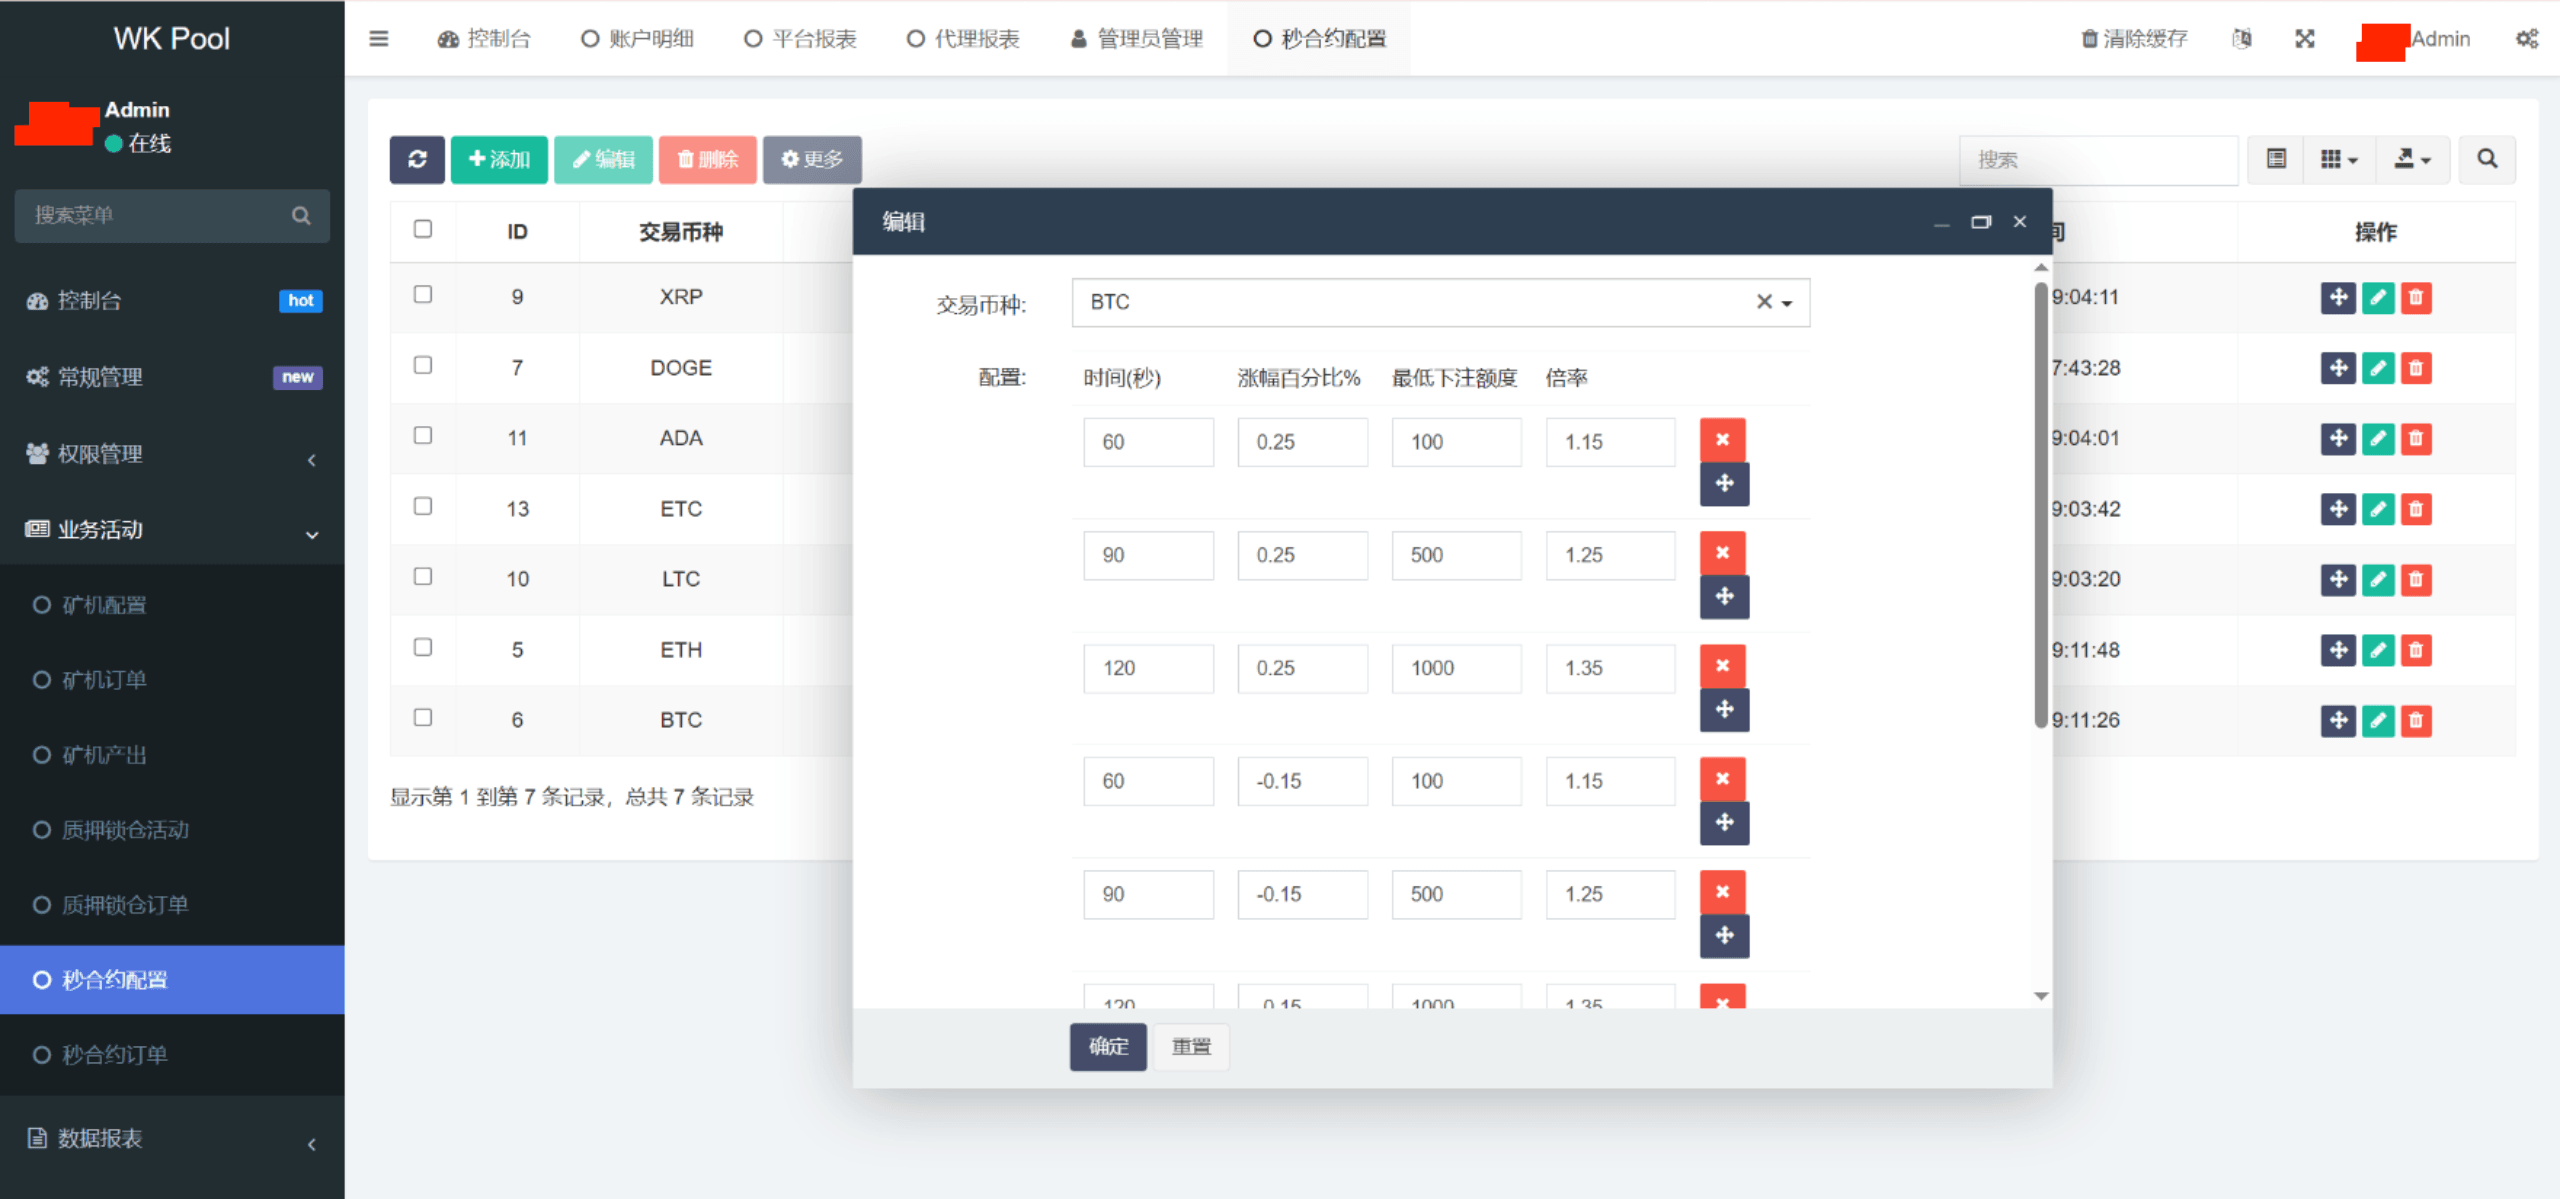Click the drag-move icon for the ADA row
The width and height of the screenshot is (2560, 1199).
[2337, 439]
